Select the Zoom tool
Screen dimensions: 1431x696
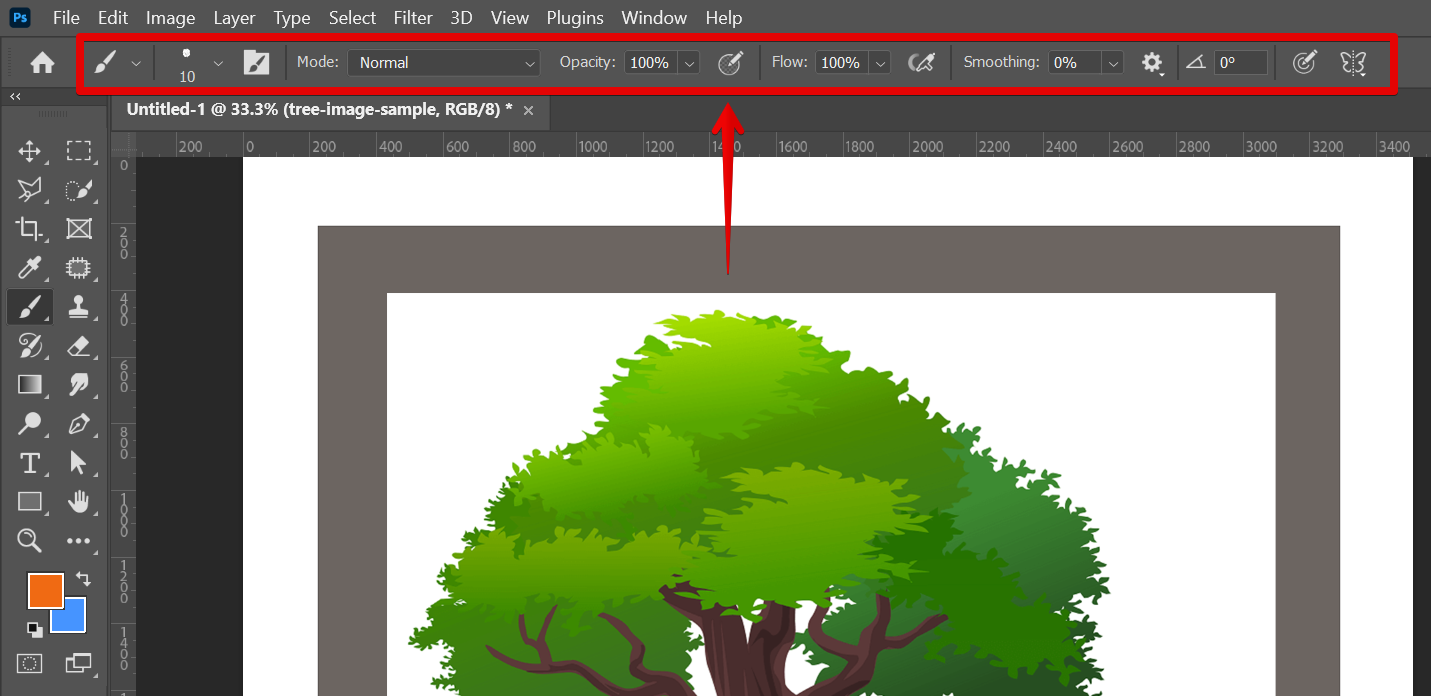[30, 541]
